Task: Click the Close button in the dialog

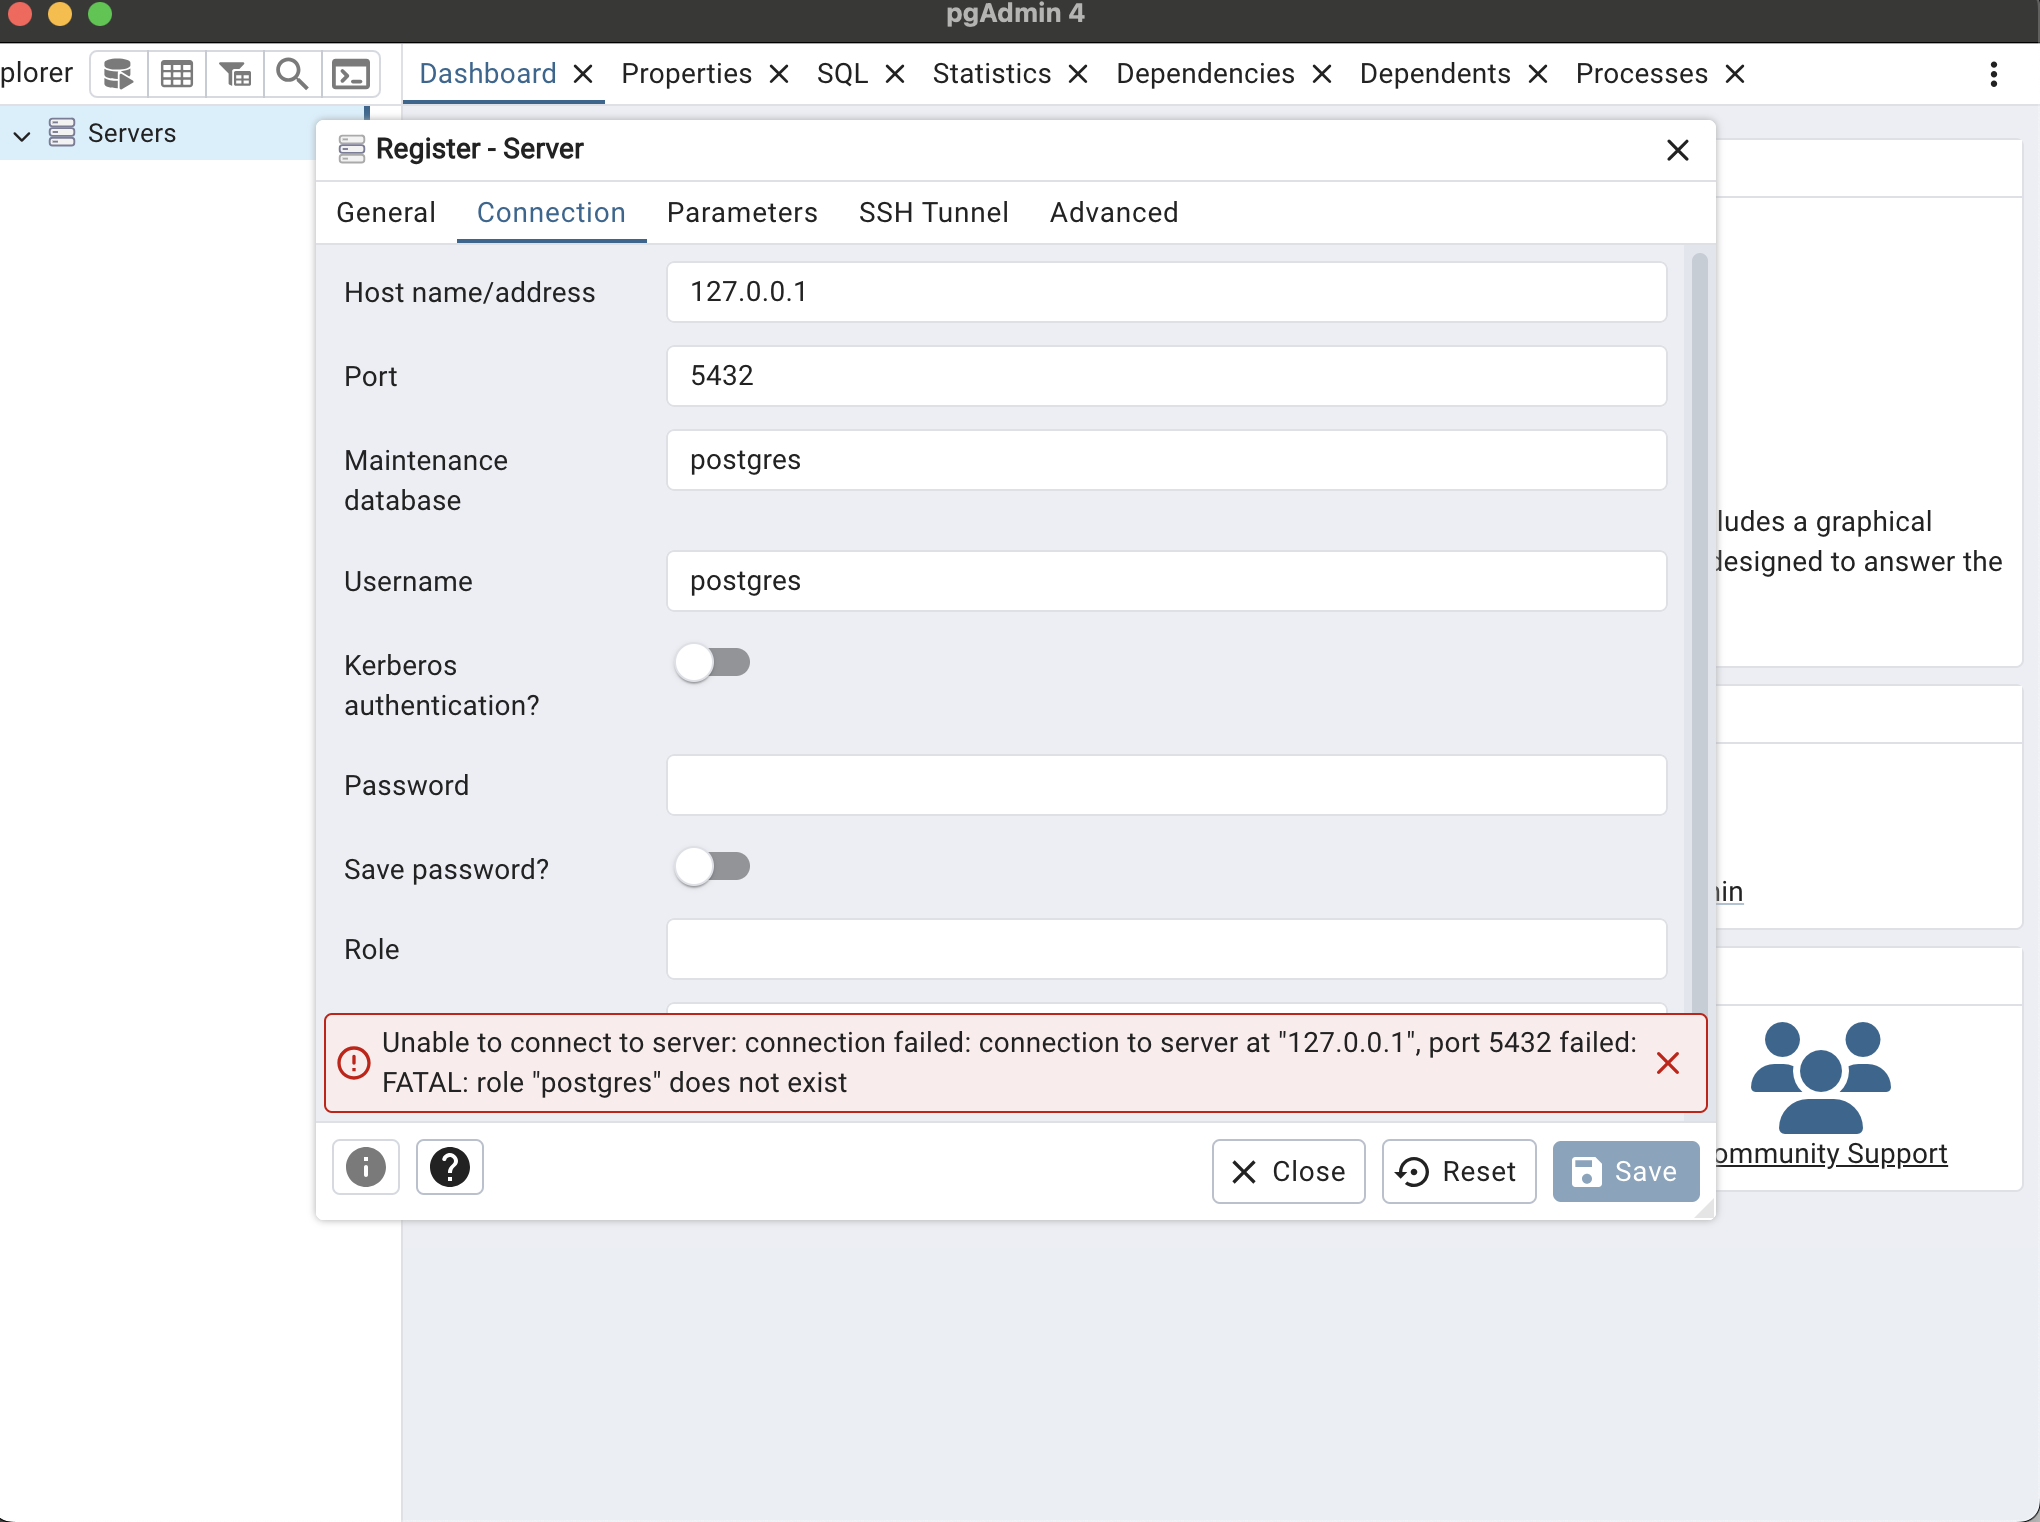Action: click(1289, 1172)
